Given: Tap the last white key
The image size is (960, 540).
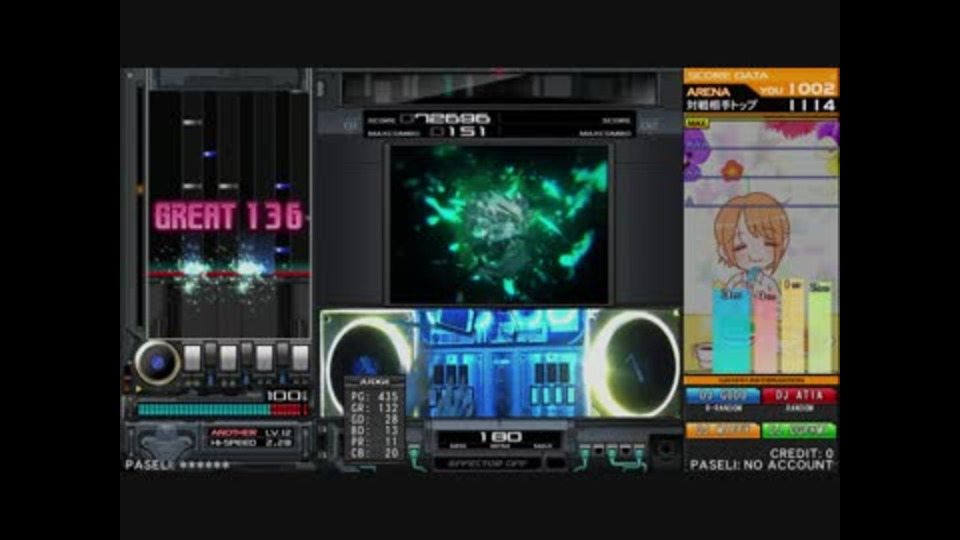Looking at the screenshot, I should tap(300, 358).
